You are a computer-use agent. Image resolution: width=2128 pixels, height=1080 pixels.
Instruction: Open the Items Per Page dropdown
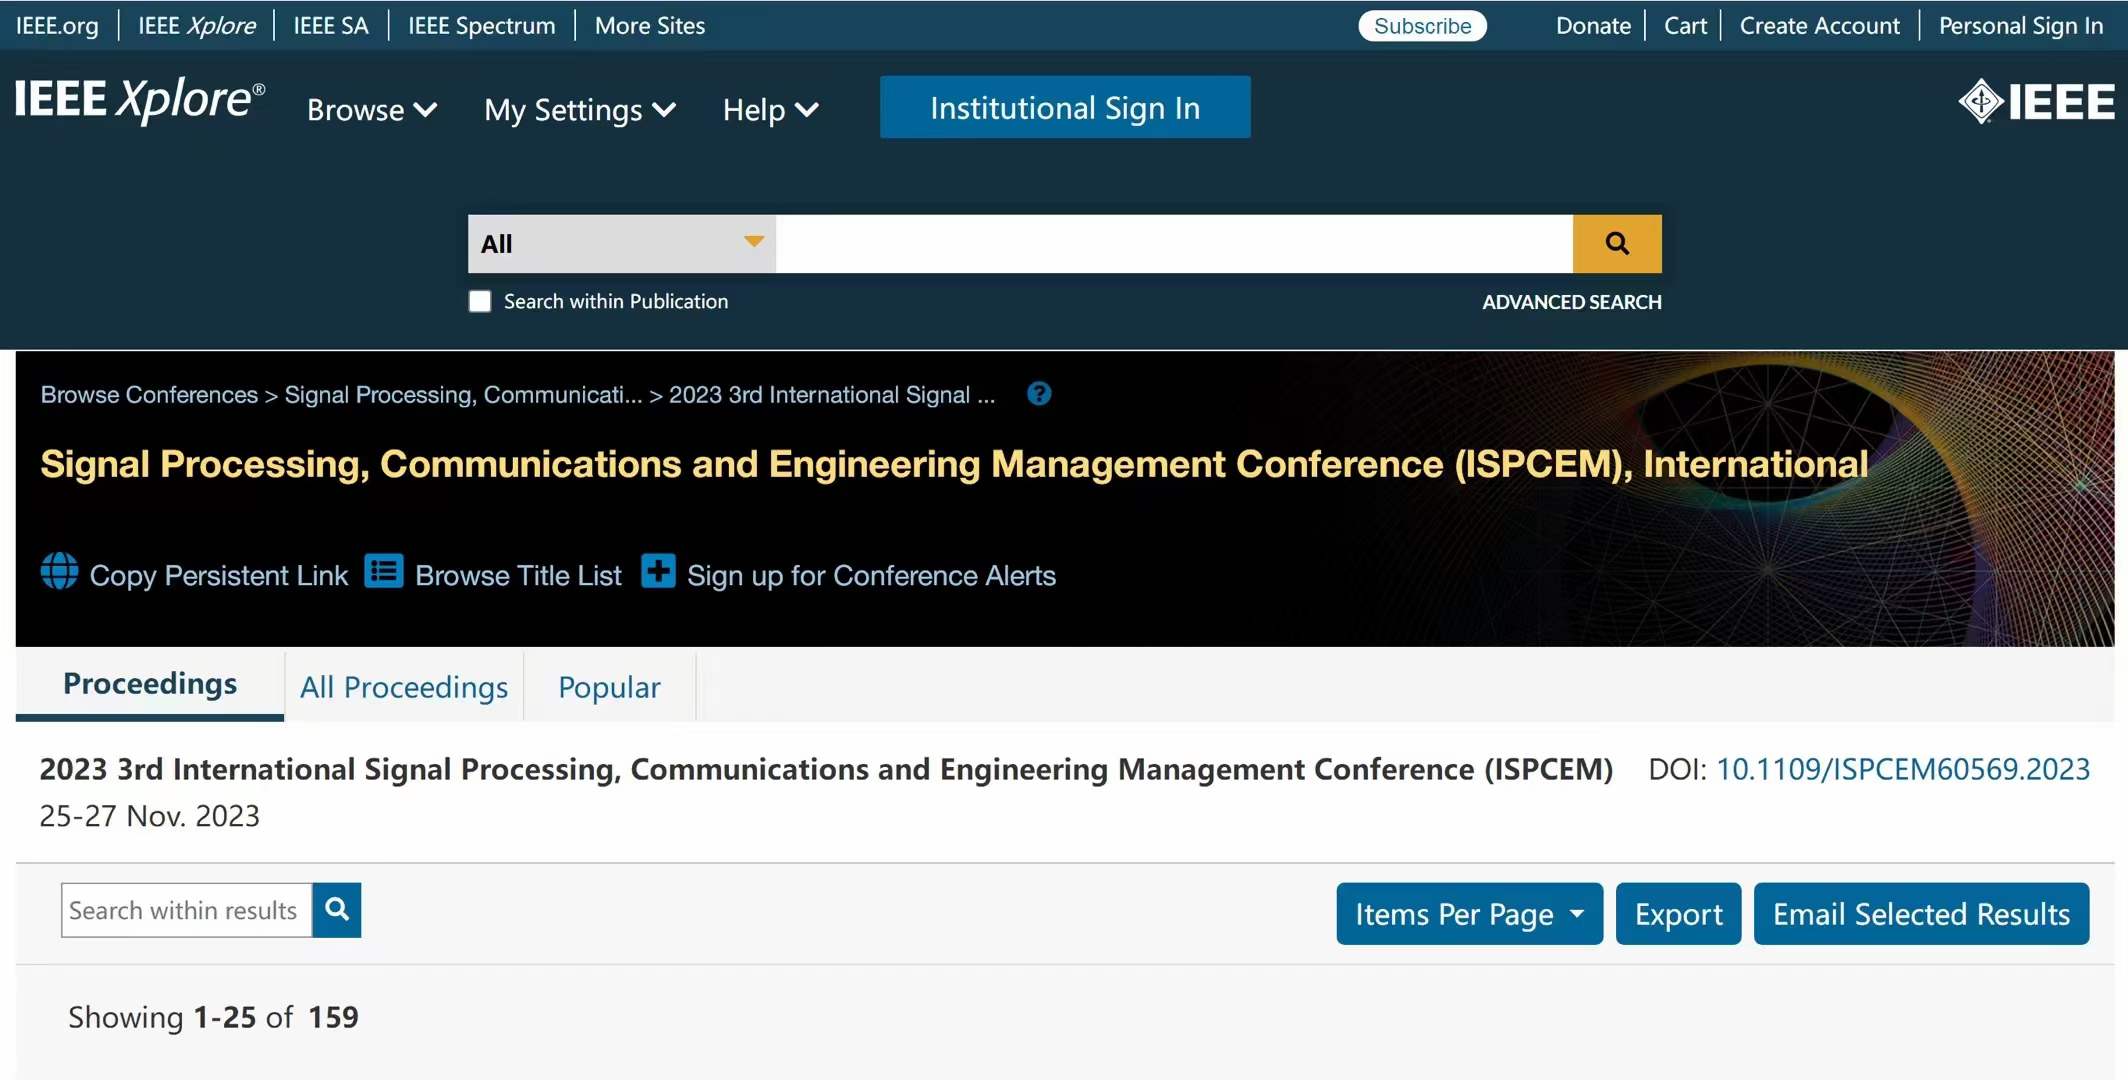coord(1469,914)
